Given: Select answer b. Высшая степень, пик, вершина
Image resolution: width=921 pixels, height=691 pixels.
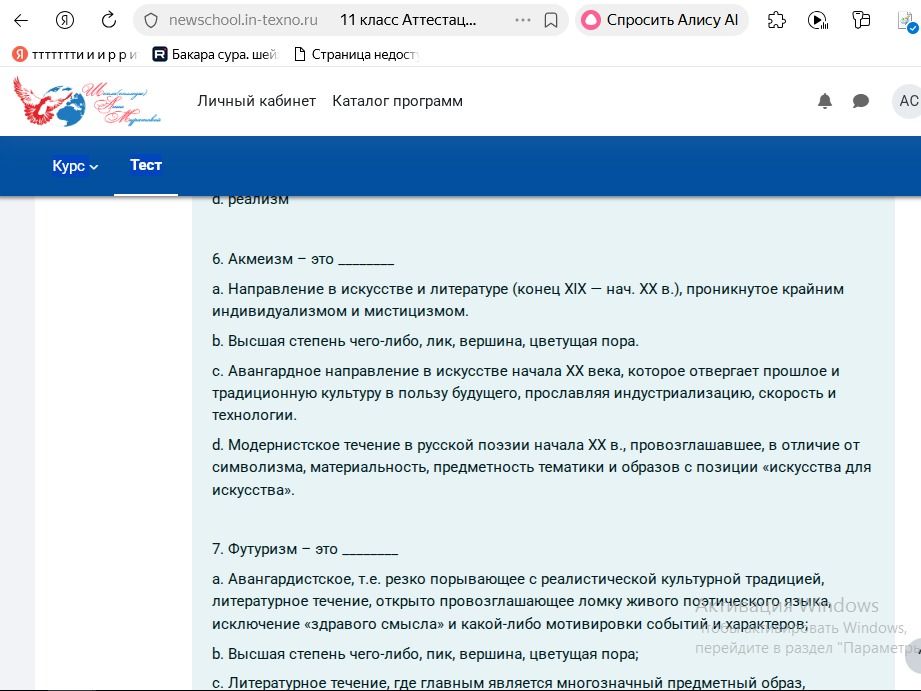Looking at the screenshot, I should (x=425, y=654).
